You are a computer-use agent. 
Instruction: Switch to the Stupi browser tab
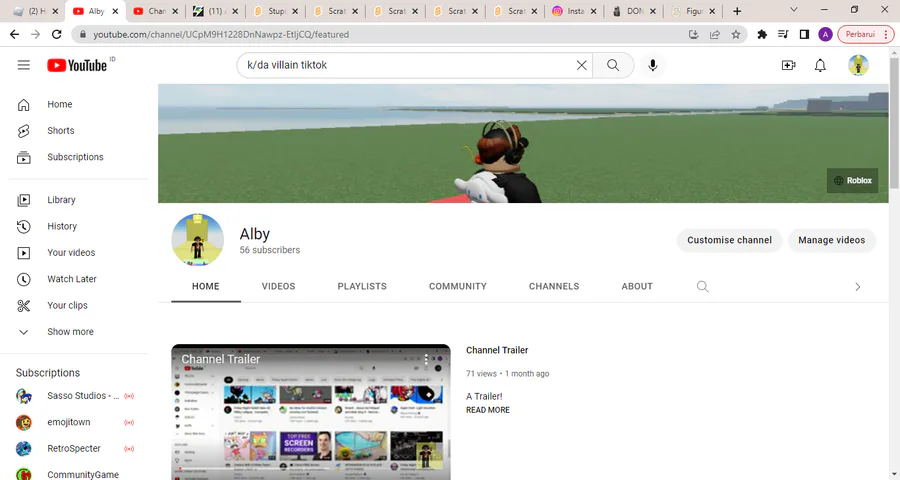coord(276,11)
